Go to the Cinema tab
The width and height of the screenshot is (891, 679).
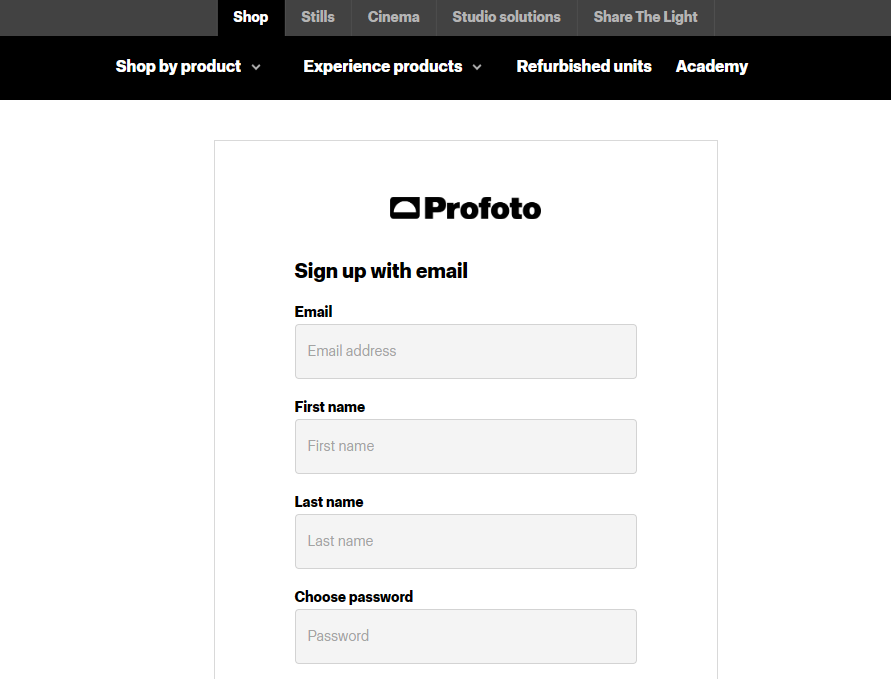click(x=394, y=17)
